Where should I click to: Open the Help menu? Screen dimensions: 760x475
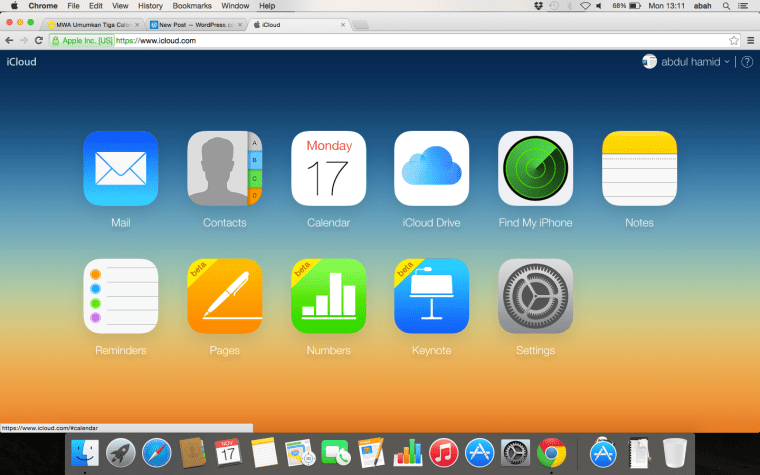[x=267, y=6]
